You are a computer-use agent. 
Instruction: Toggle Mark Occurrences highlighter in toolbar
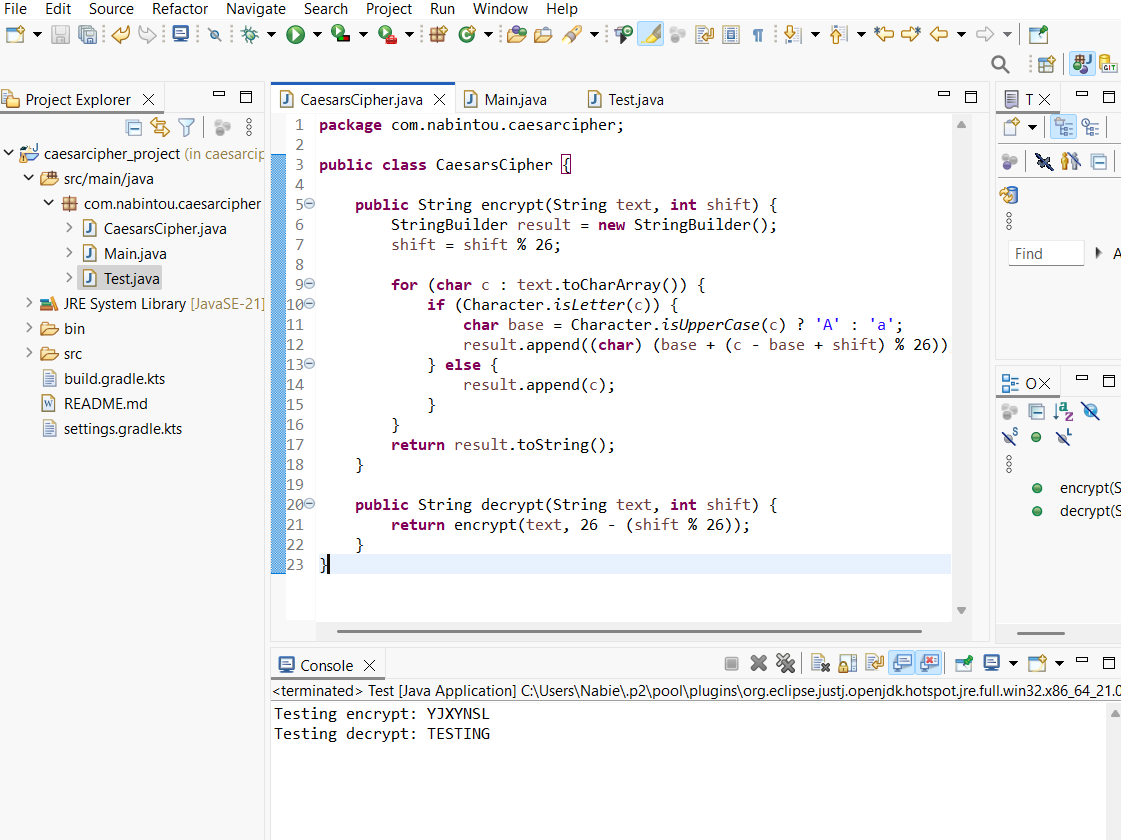tap(651, 34)
